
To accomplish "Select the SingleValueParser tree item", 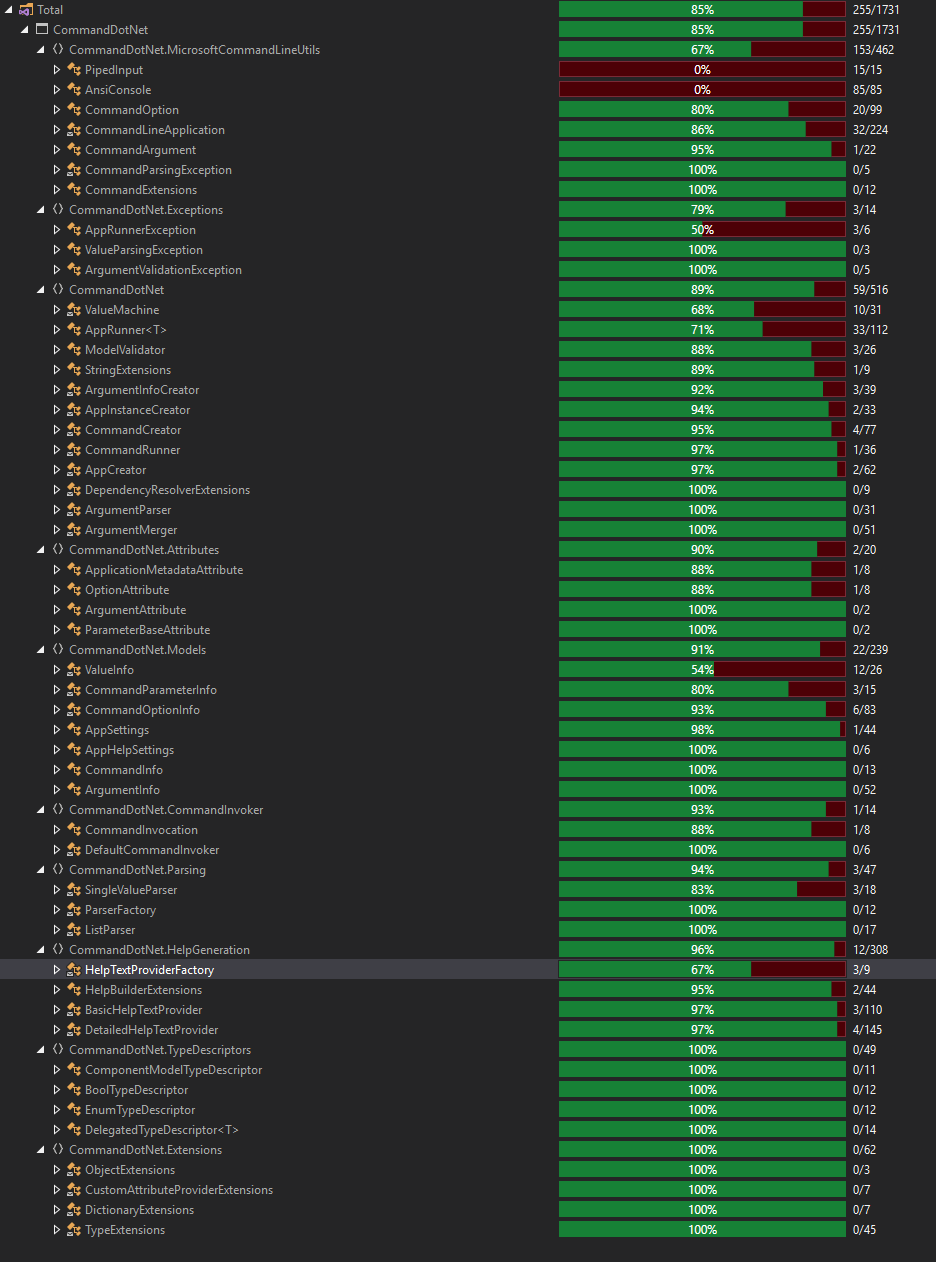I will point(132,889).
